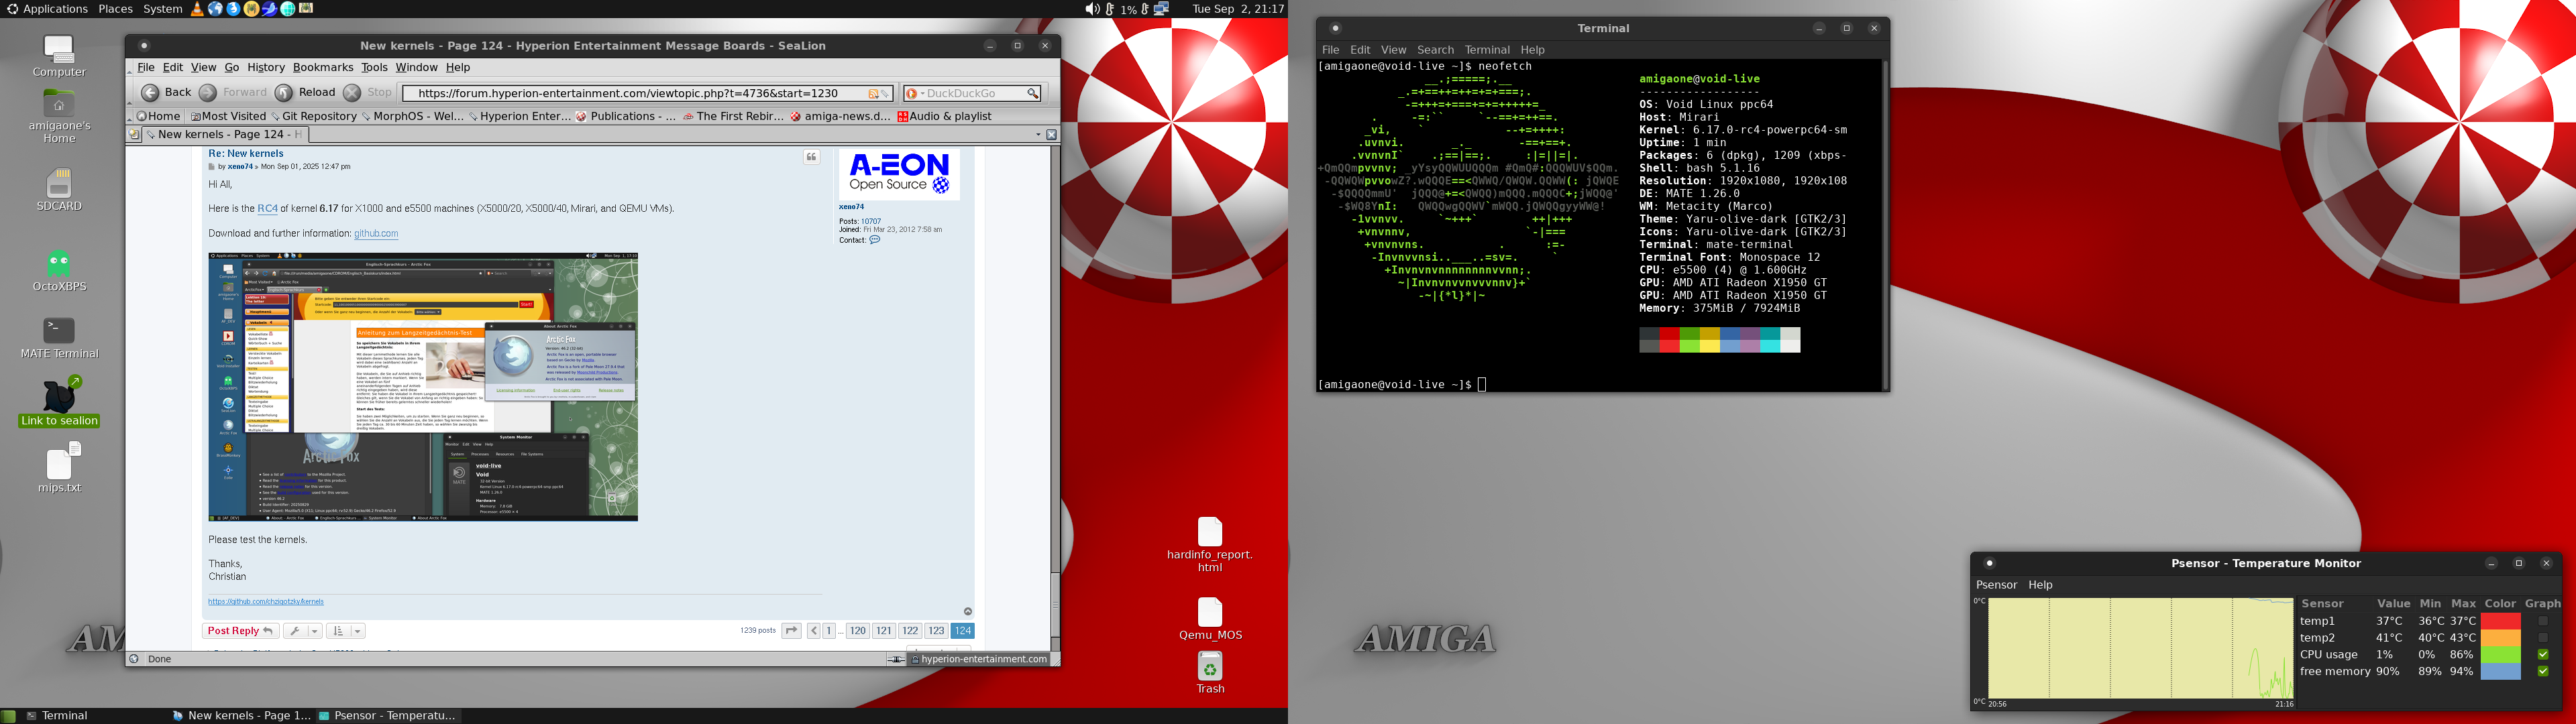Click the Back arrow icon in SeaLion

click(x=150, y=93)
